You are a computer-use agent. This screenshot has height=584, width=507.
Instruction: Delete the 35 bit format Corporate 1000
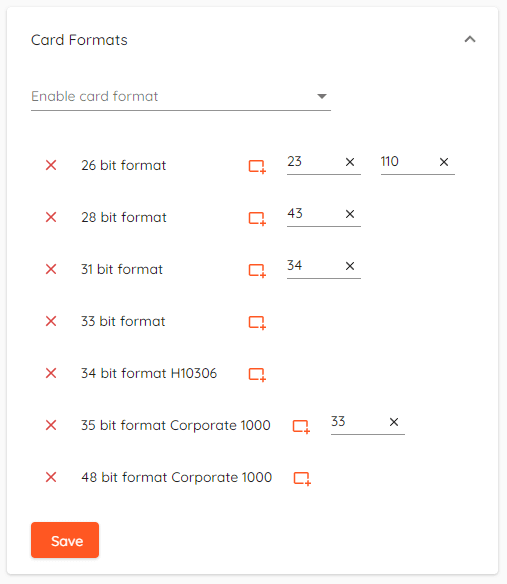[51, 425]
